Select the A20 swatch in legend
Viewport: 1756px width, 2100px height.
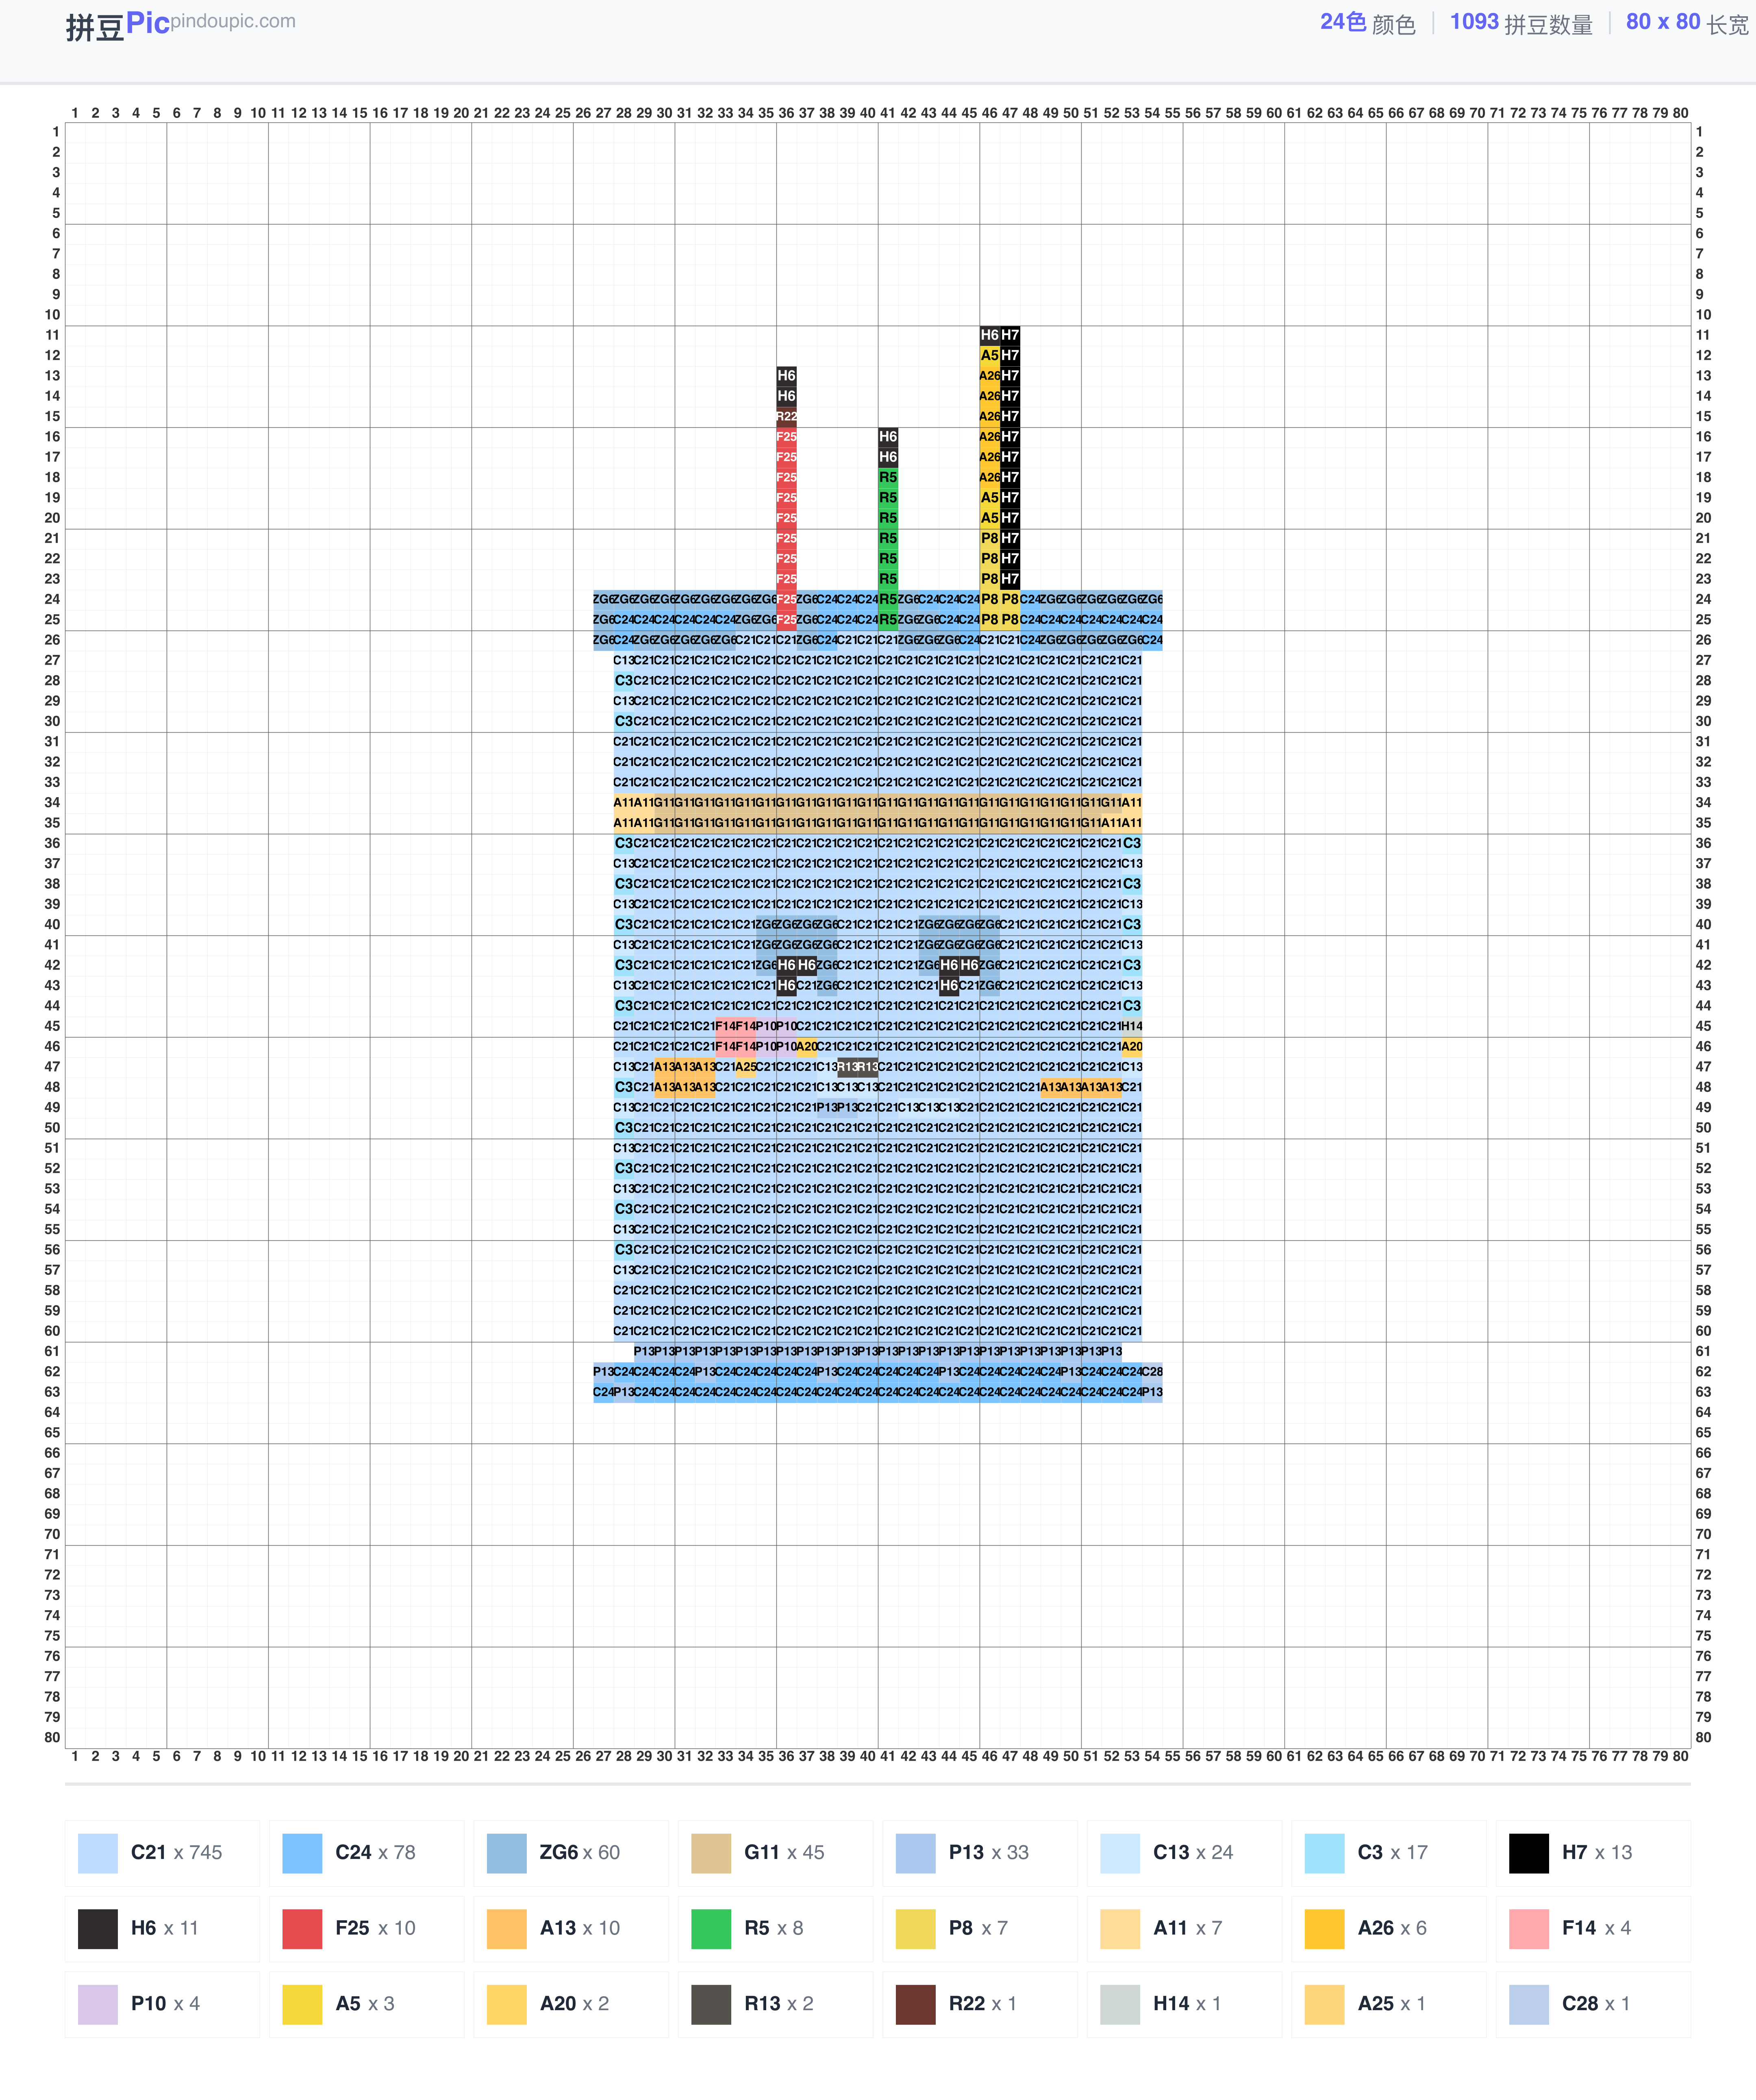(507, 2005)
